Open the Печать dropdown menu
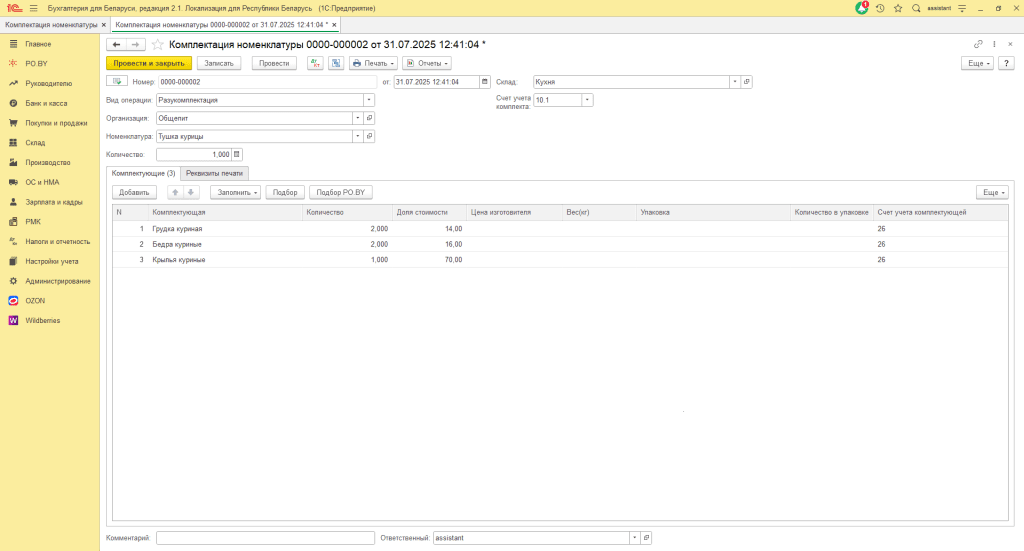The image size is (1024, 551). 374,63
